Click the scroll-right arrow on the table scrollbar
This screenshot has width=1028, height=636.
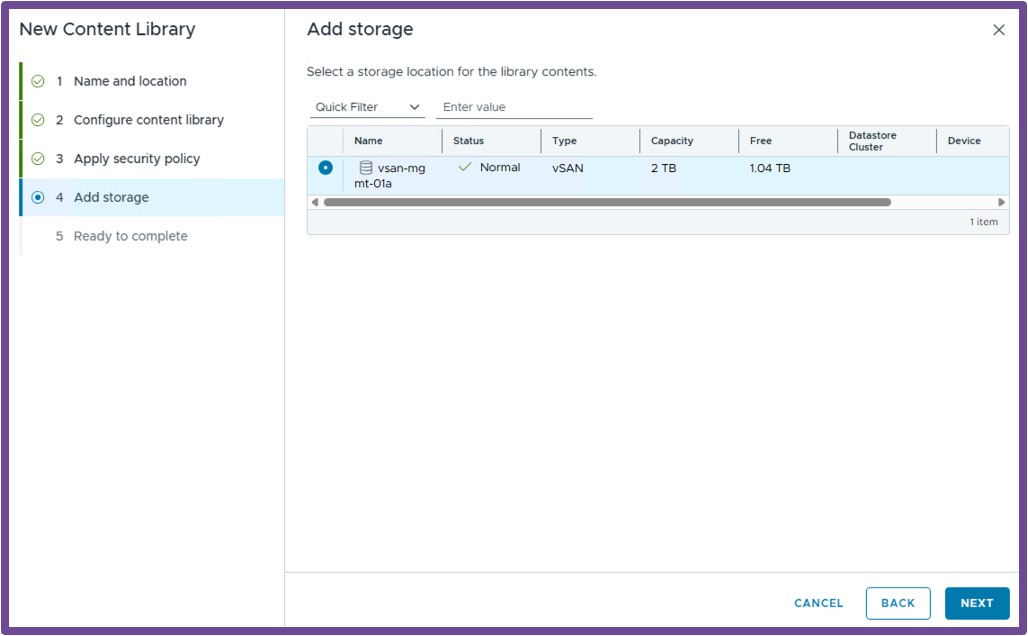coord(1001,202)
